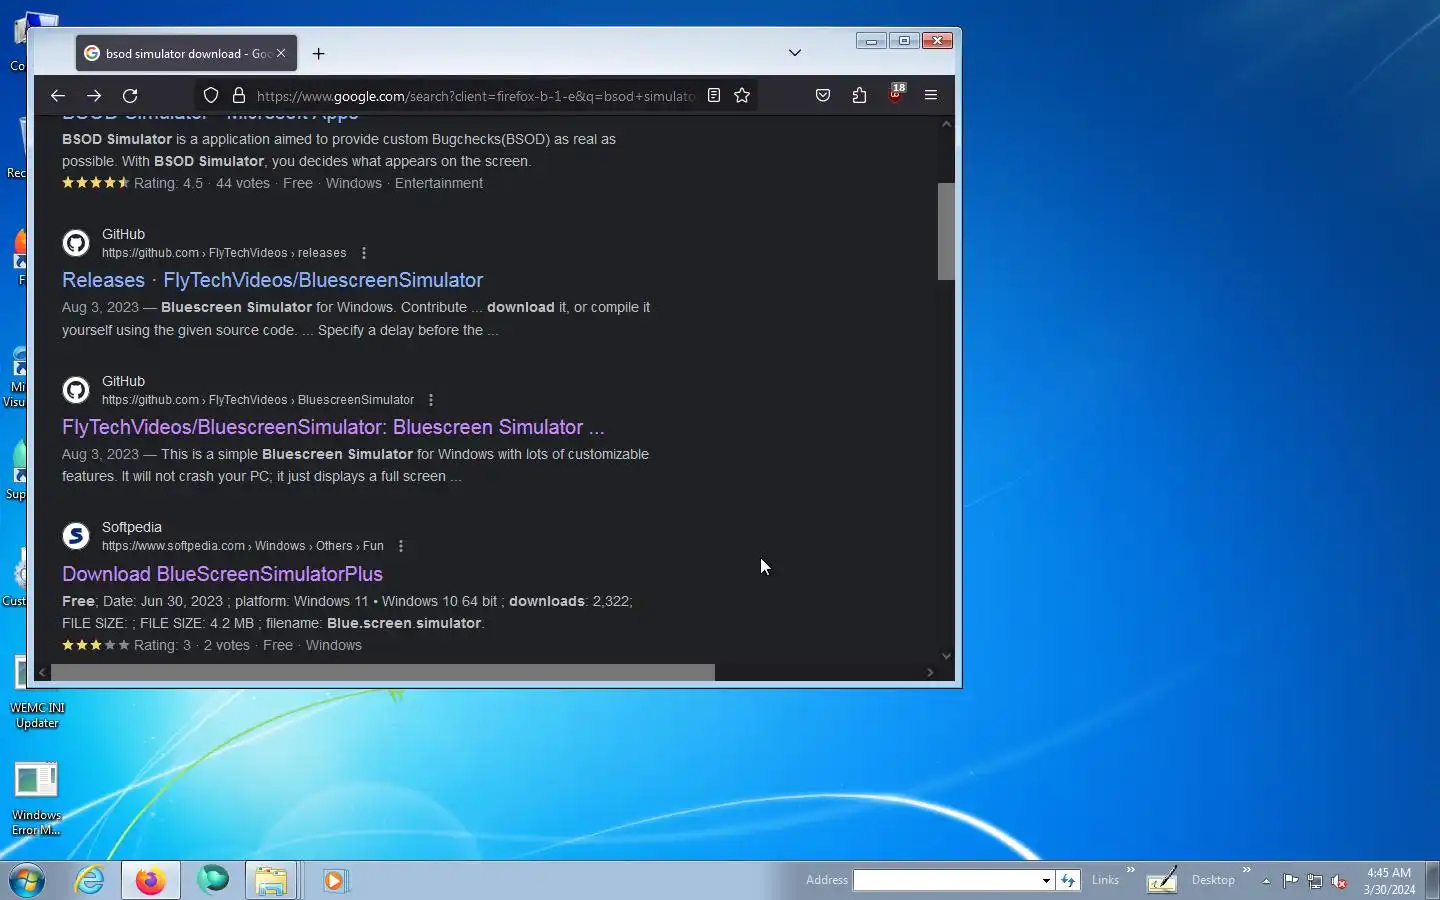Select Windows Error M... desktop icon
The image size is (1440, 900).
tap(37, 798)
